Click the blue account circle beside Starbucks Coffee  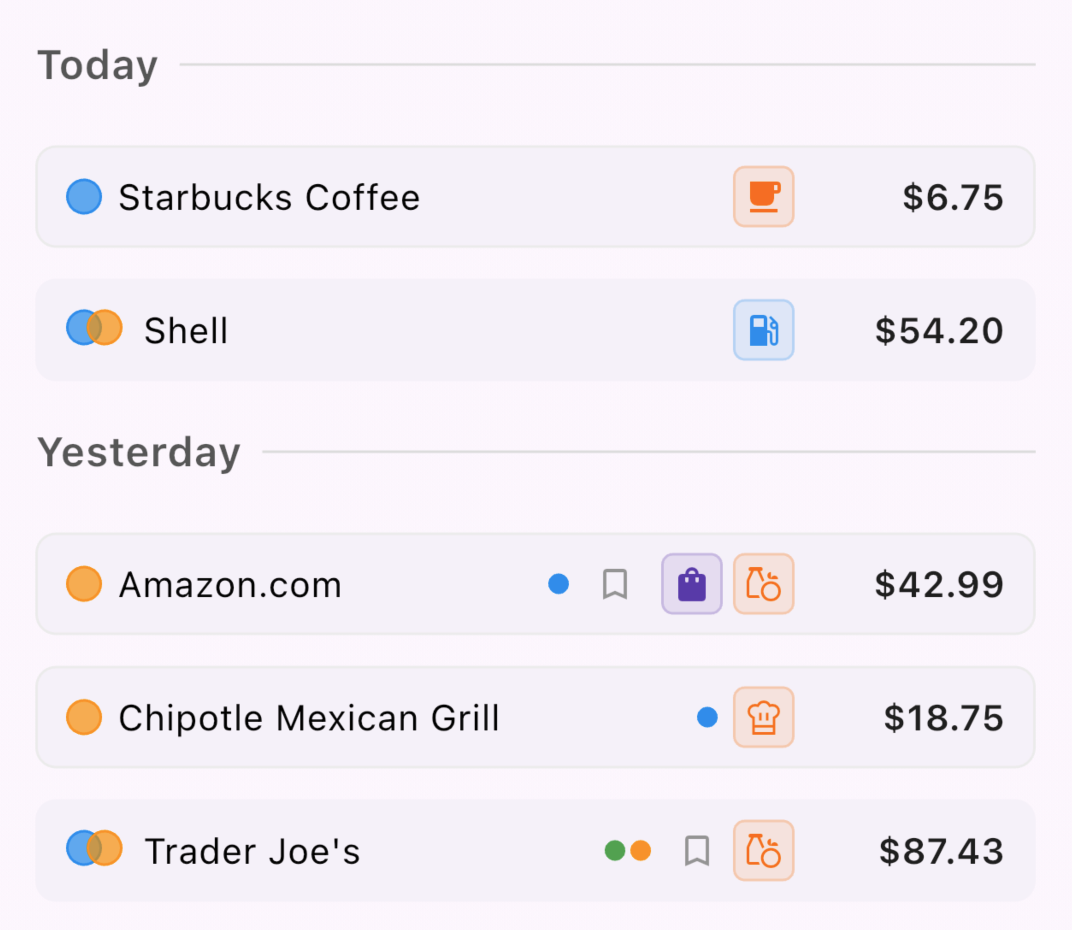point(83,196)
